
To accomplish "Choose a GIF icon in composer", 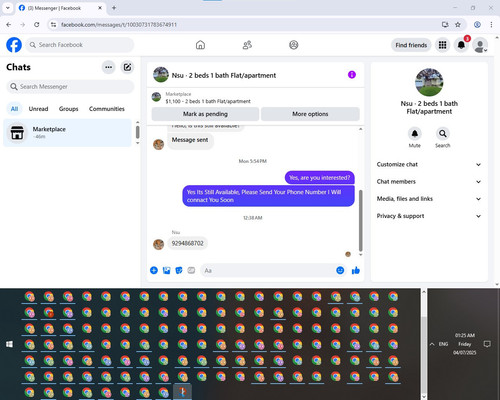I will click(191, 270).
